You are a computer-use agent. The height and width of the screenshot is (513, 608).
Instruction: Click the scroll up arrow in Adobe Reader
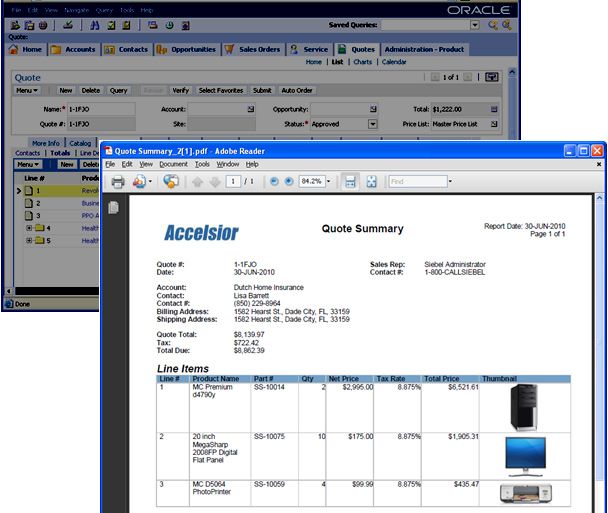pos(599,198)
